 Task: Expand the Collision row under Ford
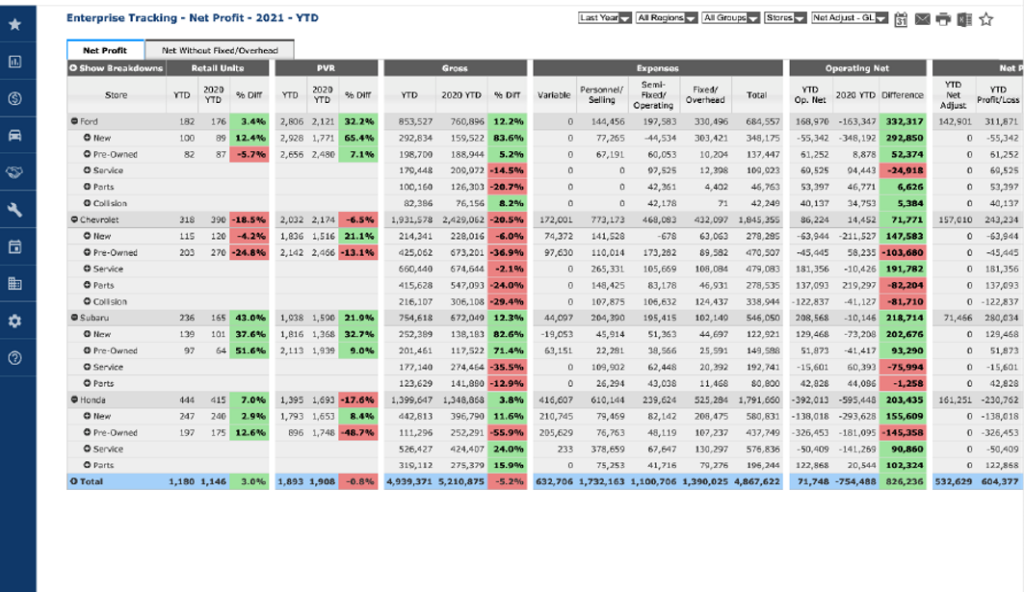87,203
